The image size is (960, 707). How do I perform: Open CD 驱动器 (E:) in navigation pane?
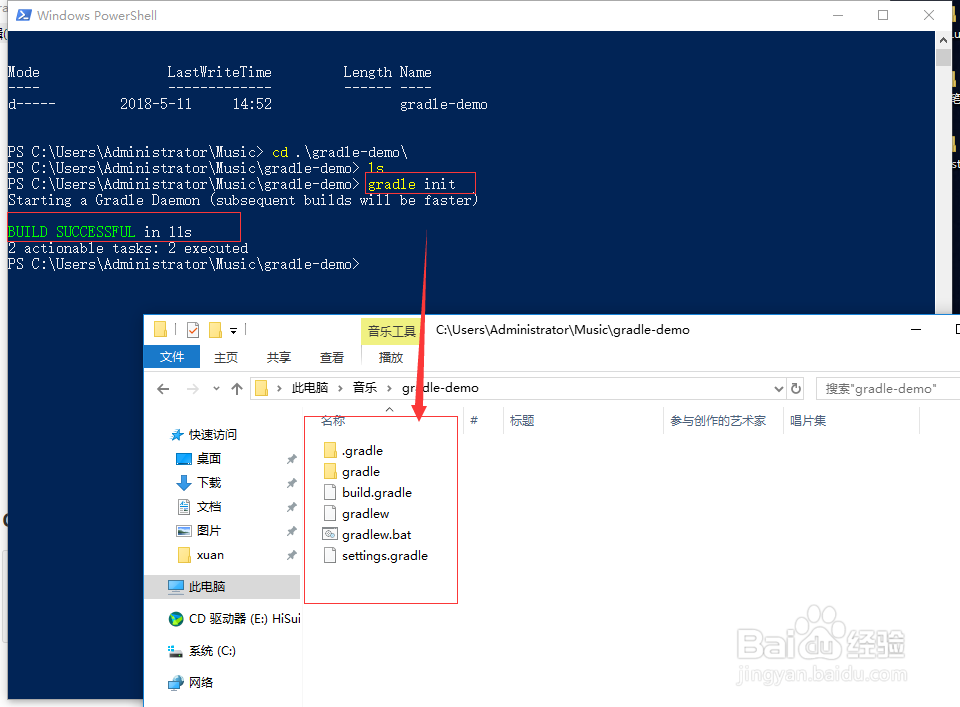click(234, 618)
